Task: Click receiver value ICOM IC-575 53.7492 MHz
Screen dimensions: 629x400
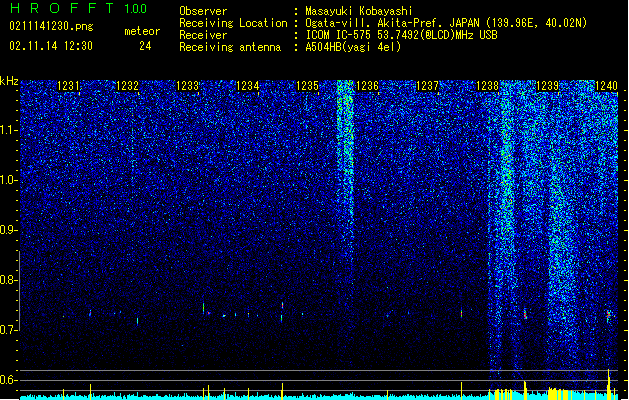Action: 401,35
